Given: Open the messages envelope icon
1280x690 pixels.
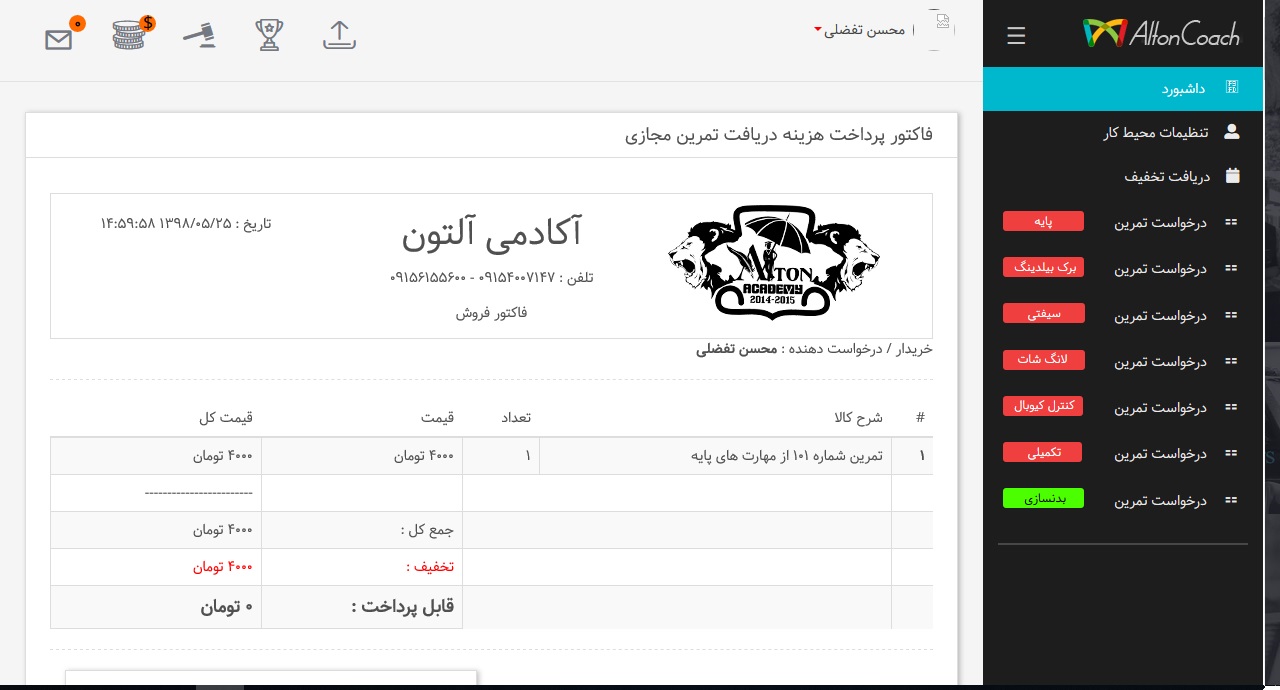Looking at the screenshot, I should [x=60, y=39].
